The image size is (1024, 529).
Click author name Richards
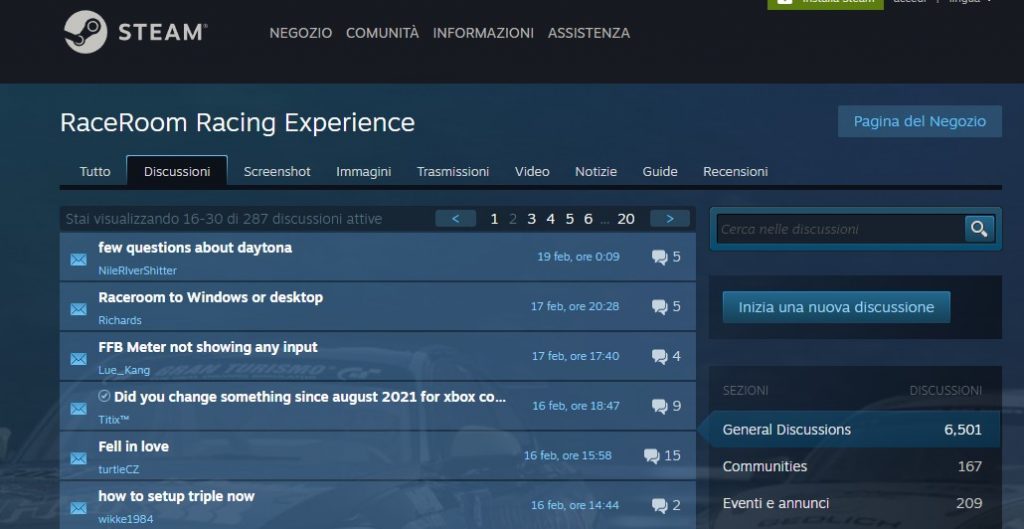click(120, 320)
